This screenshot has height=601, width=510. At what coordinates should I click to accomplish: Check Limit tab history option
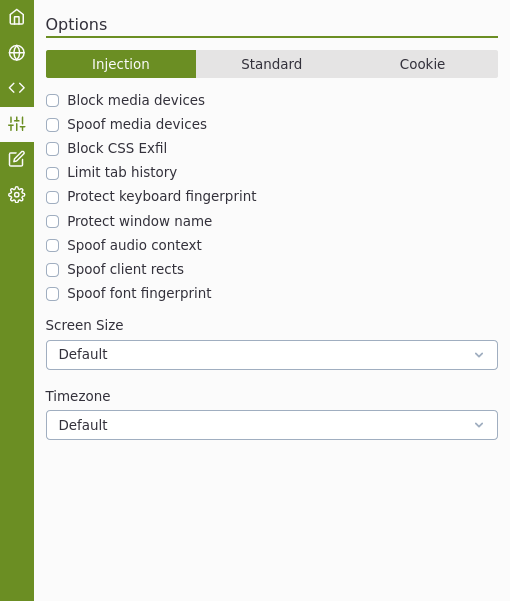[x=52, y=173]
